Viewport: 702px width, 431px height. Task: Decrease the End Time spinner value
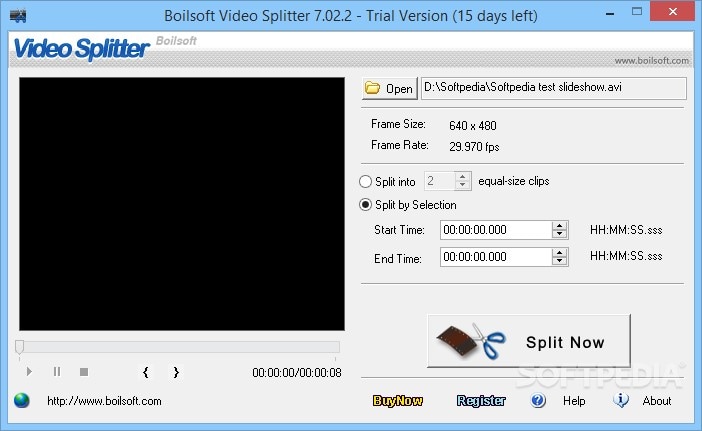pyautogui.click(x=559, y=263)
